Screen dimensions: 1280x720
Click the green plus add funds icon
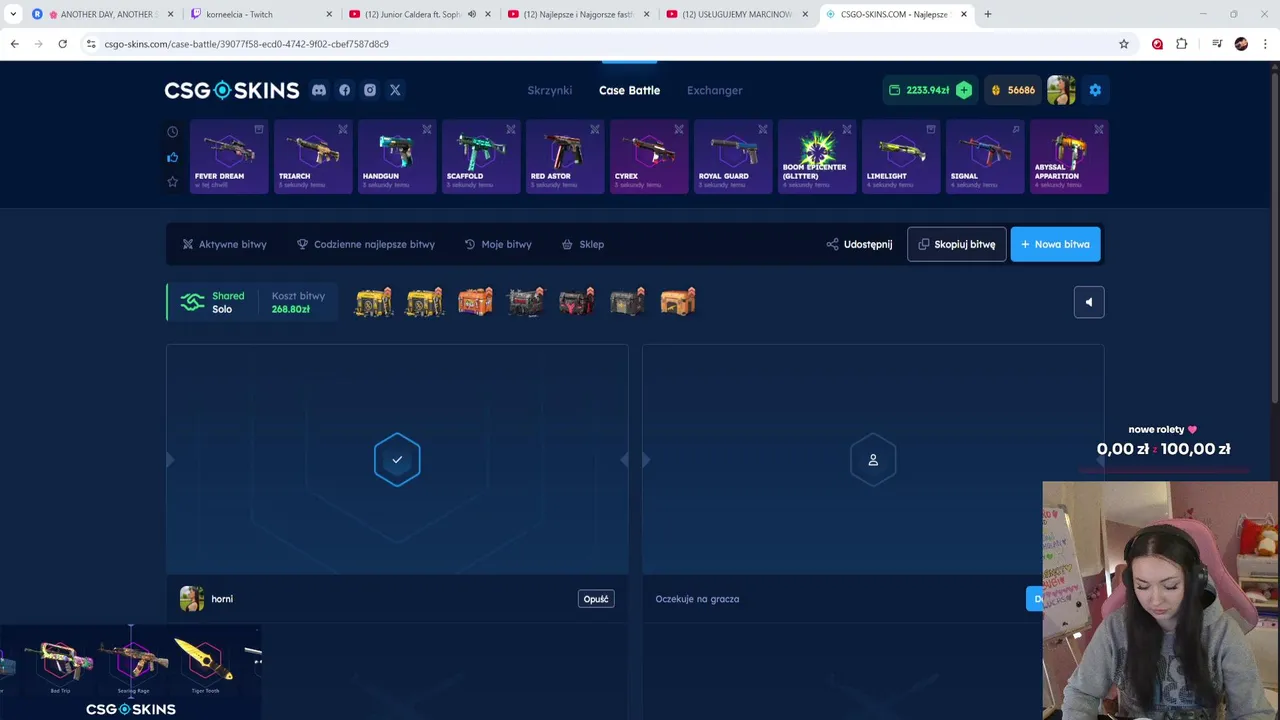click(x=963, y=90)
